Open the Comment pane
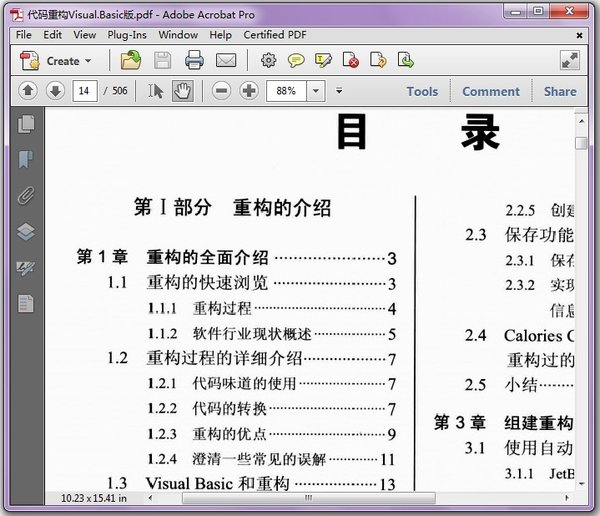Viewport: 600px width, 516px height. pos(491,91)
